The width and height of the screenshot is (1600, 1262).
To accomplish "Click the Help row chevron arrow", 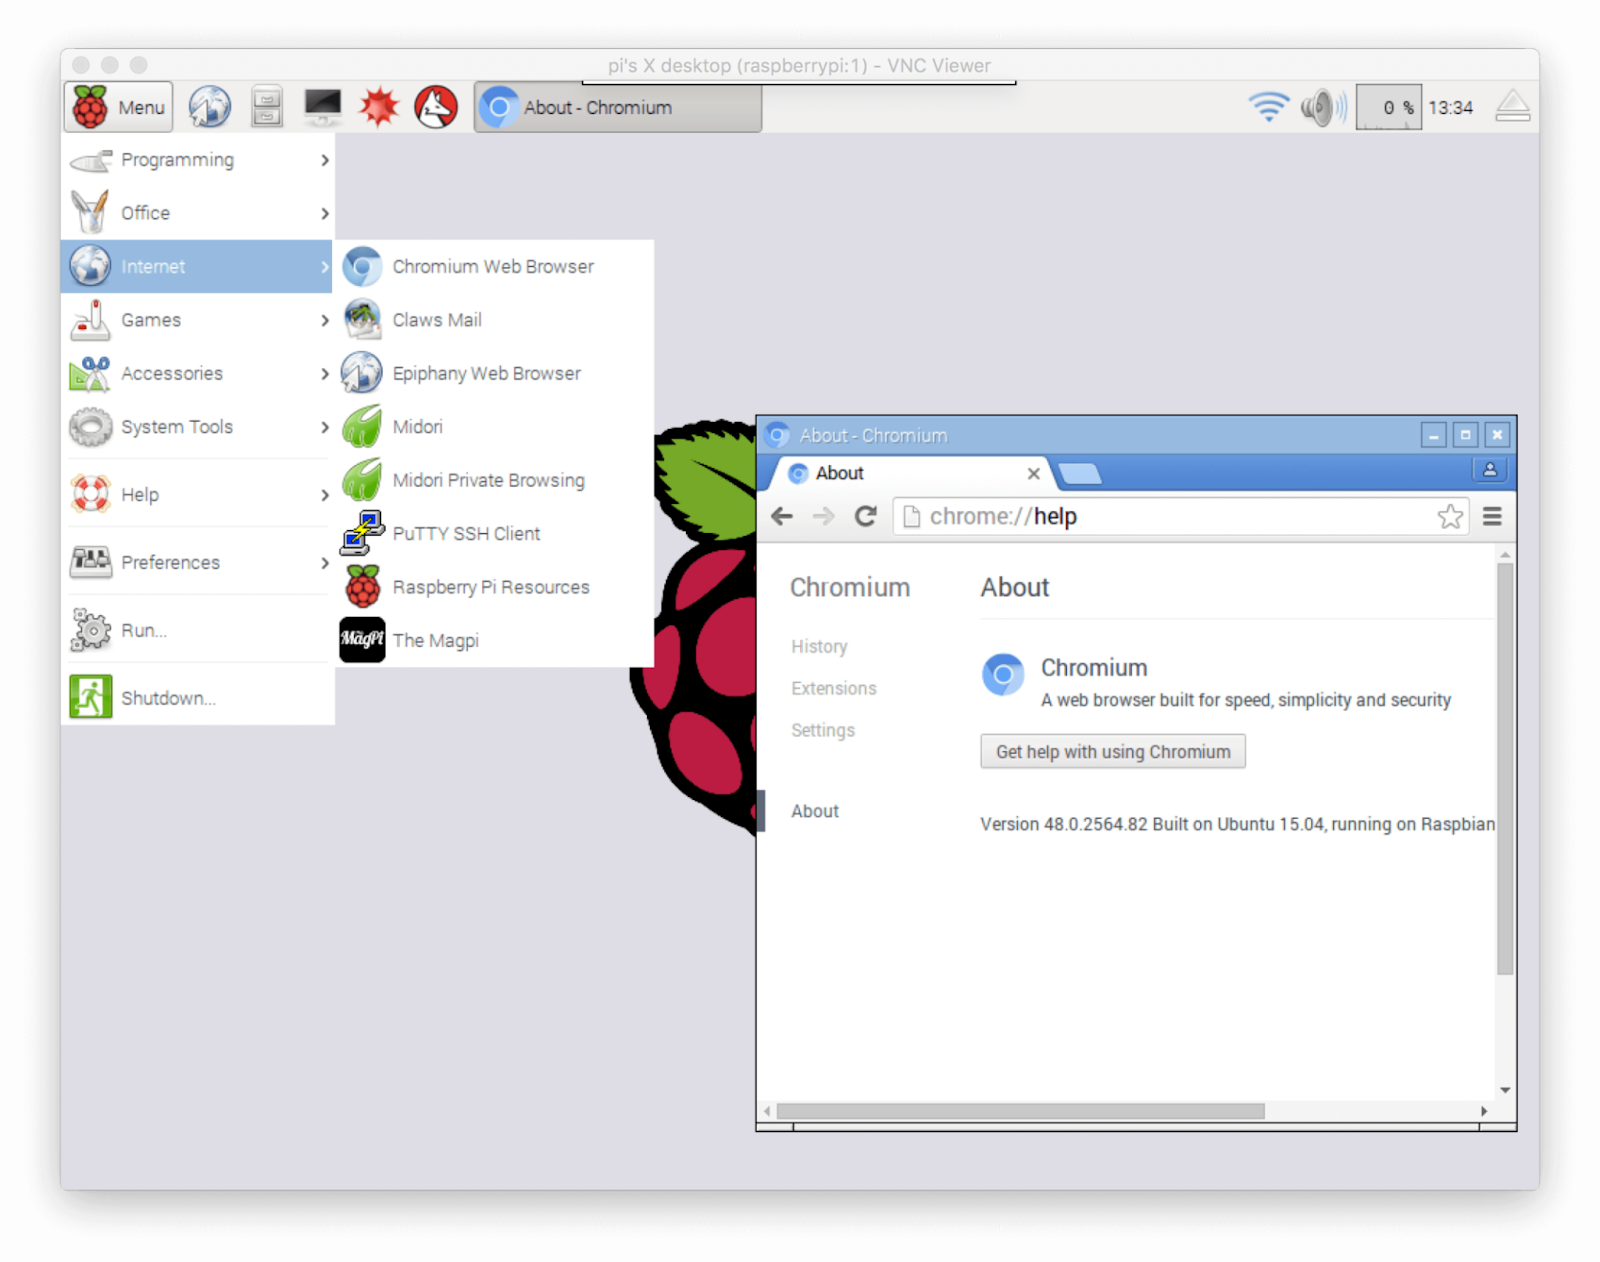I will [324, 494].
